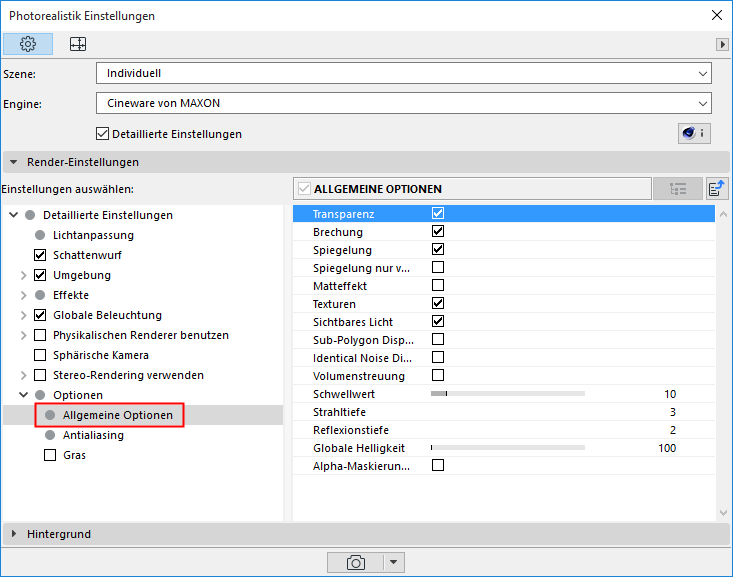Toggle the Transparenz checkbox
The width and height of the screenshot is (733, 577).
438,214
